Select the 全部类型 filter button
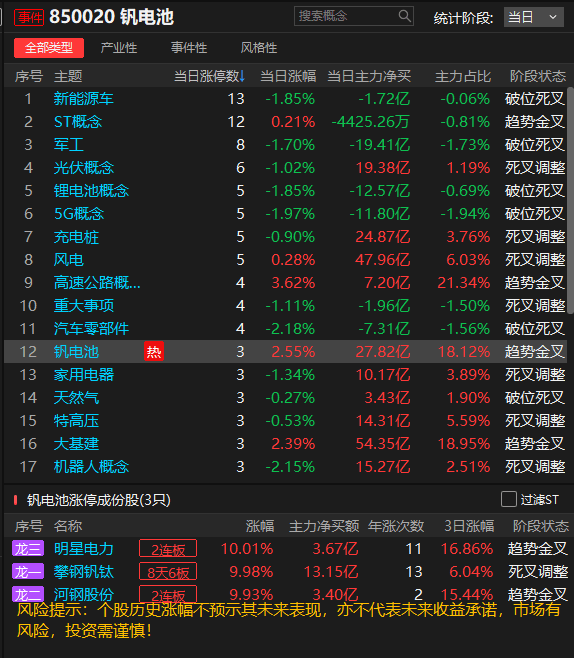The width and height of the screenshot is (574, 658). 49,47
